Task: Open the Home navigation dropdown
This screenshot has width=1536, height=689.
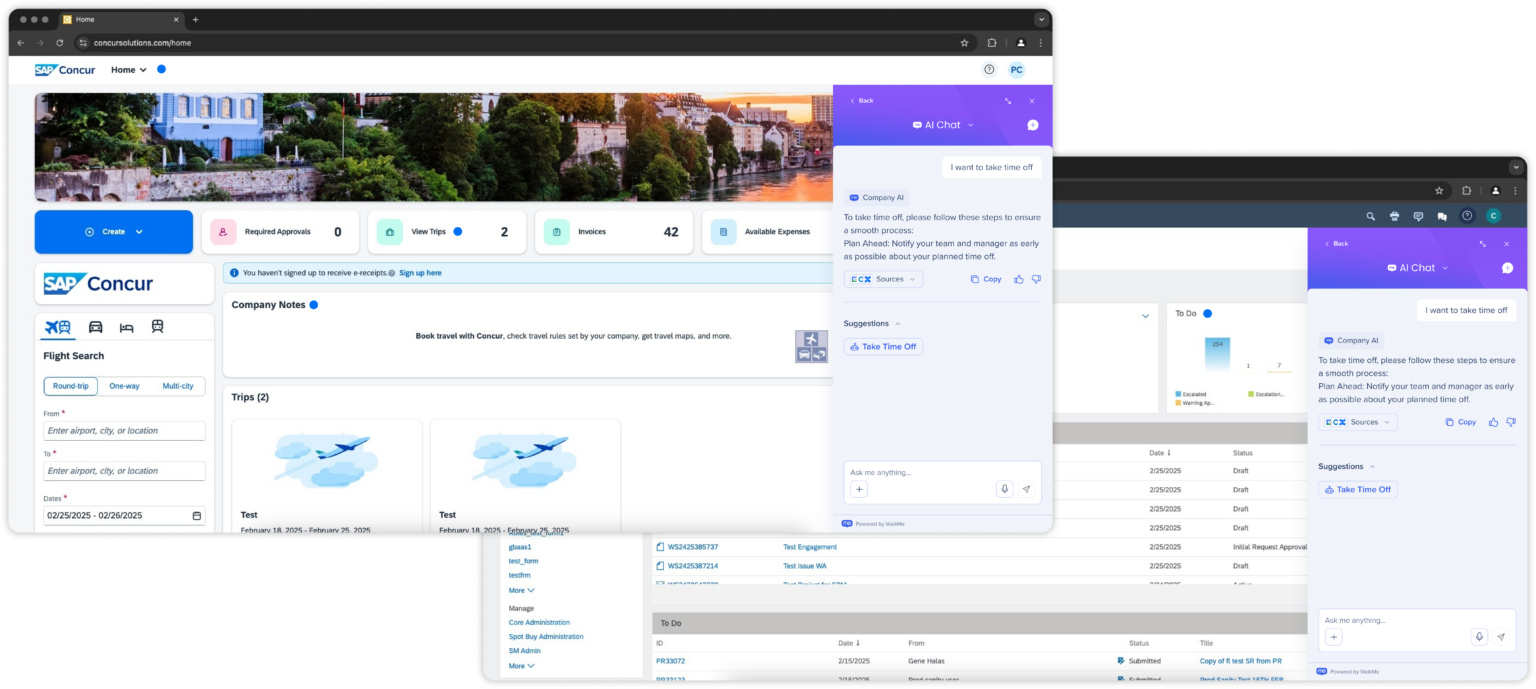Action: tap(126, 69)
